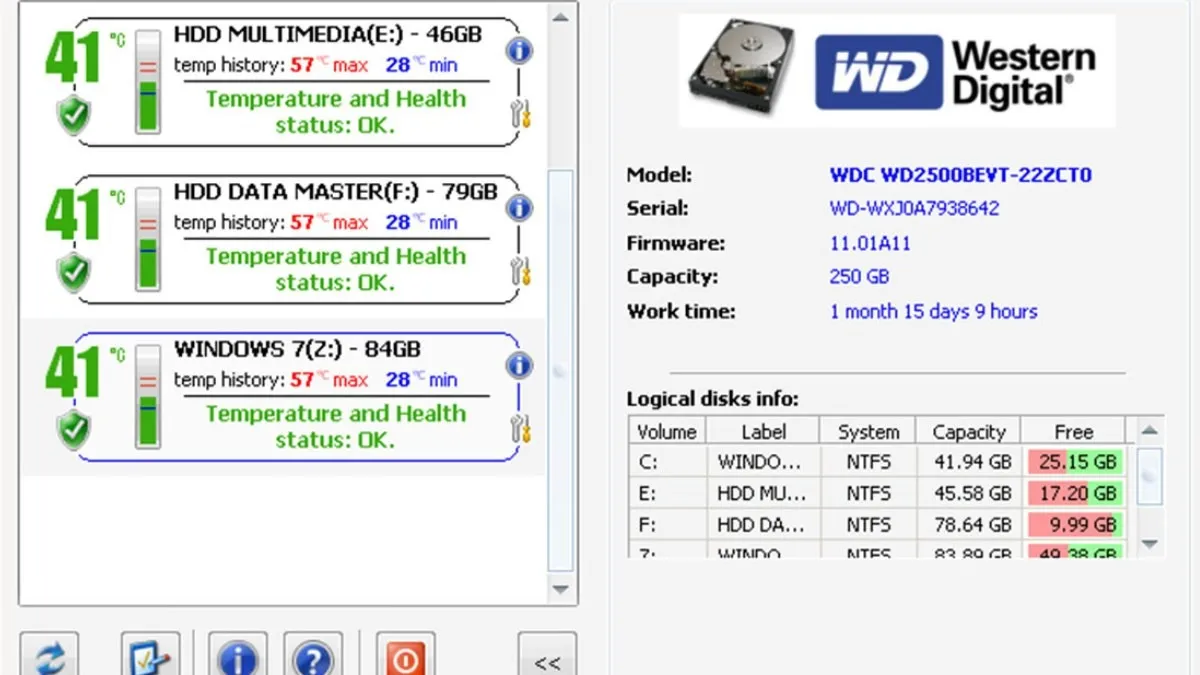This screenshot has width=1200, height=675.
Task: Open help with question mark button
Action: tap(313, 656)
